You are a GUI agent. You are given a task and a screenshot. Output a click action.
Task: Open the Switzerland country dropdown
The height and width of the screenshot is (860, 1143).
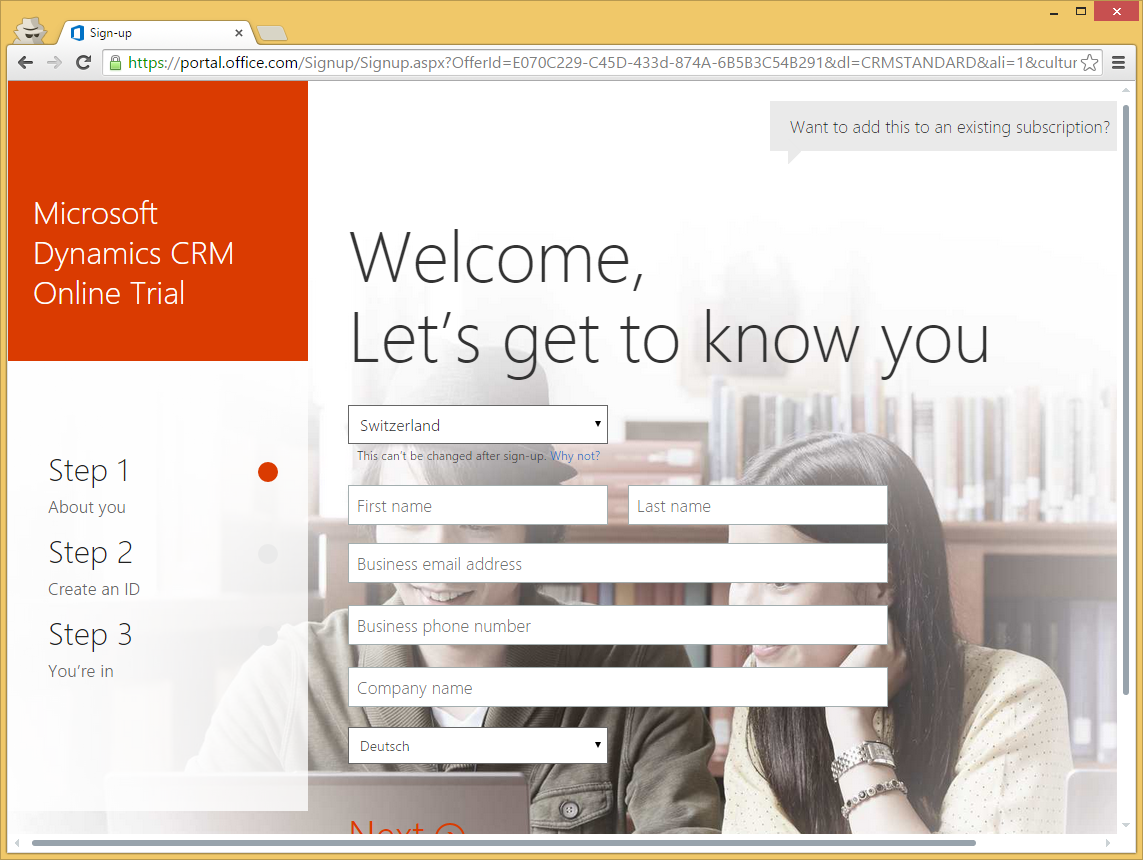pos(477,425)
